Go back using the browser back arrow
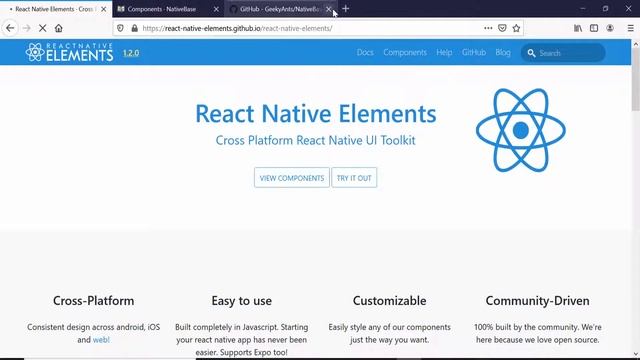Image resolution: width=640 pixels, height=360 pixels. [x=10, y=28]
